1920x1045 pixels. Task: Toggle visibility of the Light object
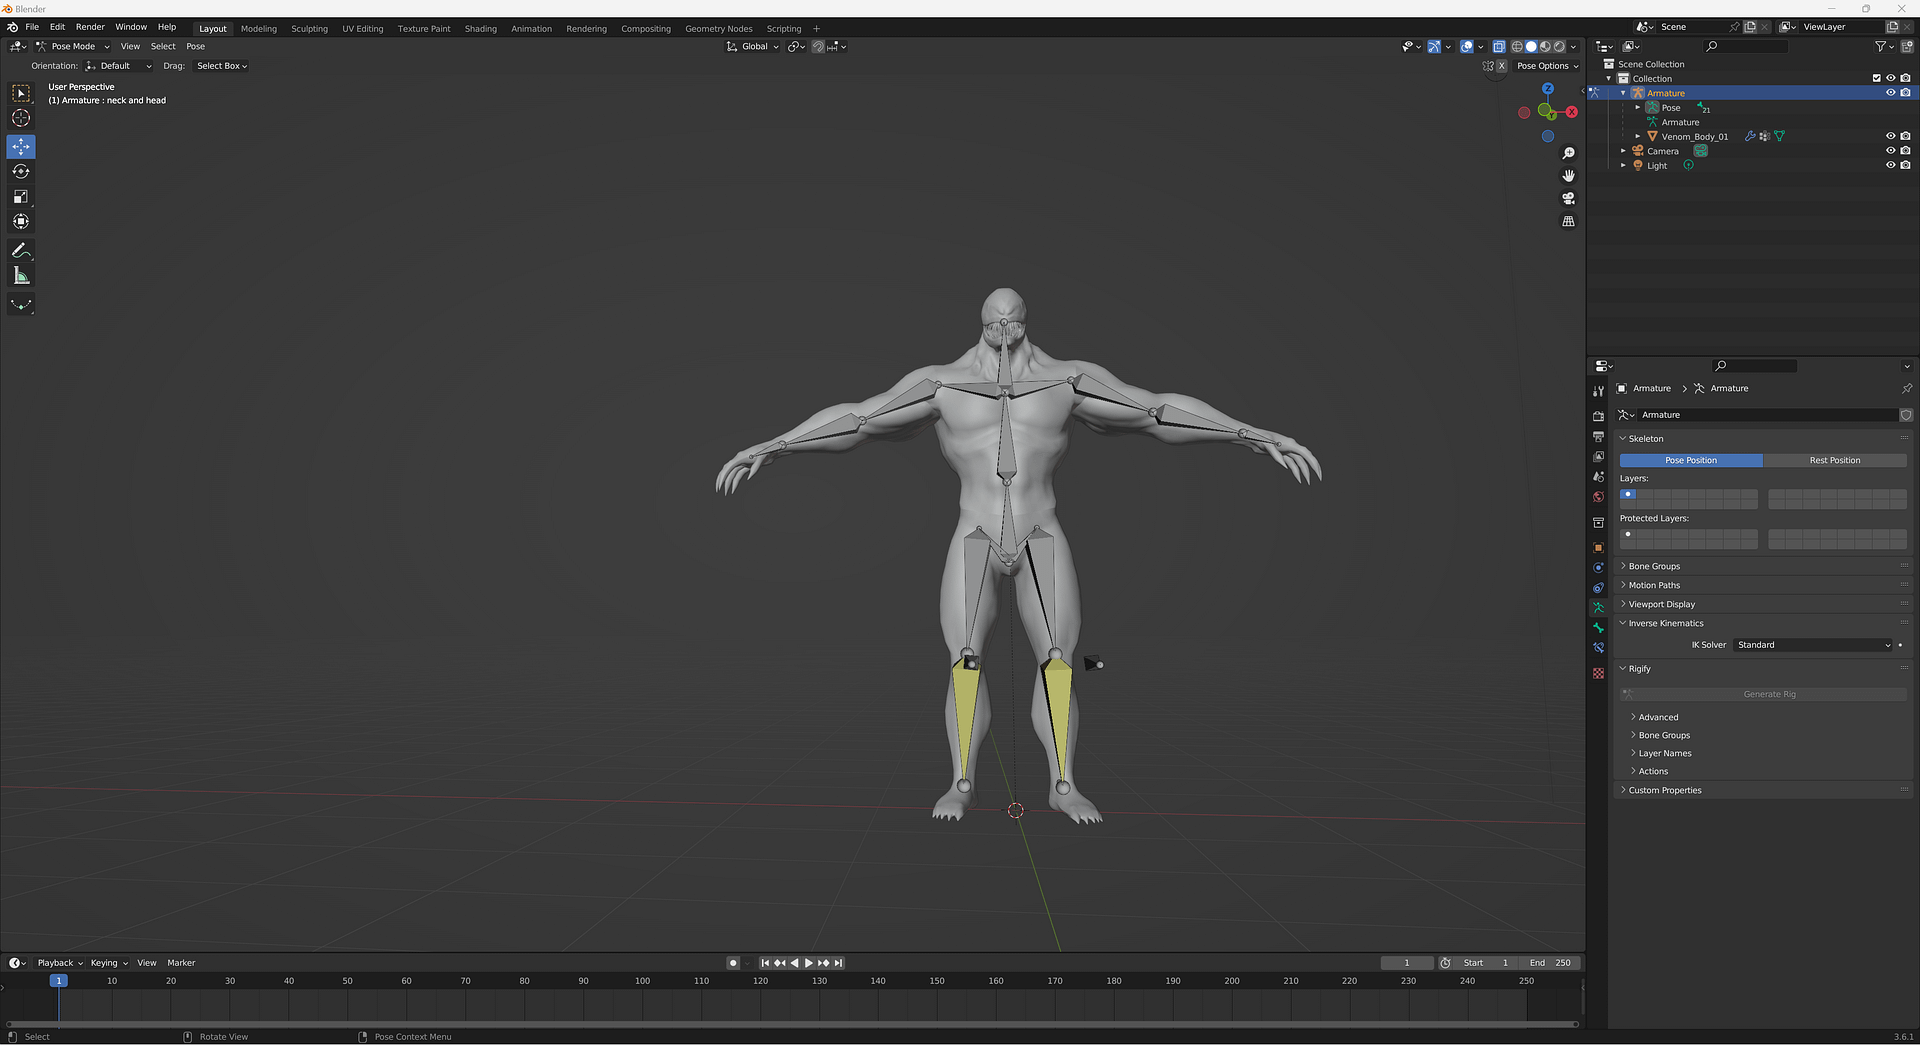pos(1890,166)
